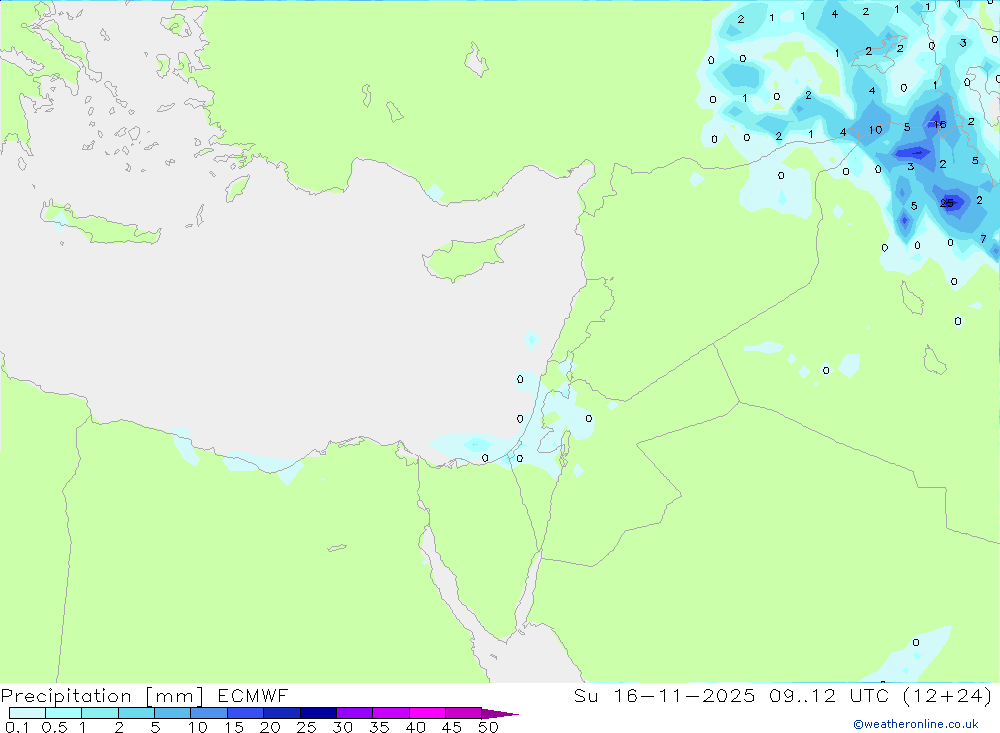This screenshot has width=1000, height=733.
Task: Click the above-50 arrow tip of the legend
Action: click(499, 714)
